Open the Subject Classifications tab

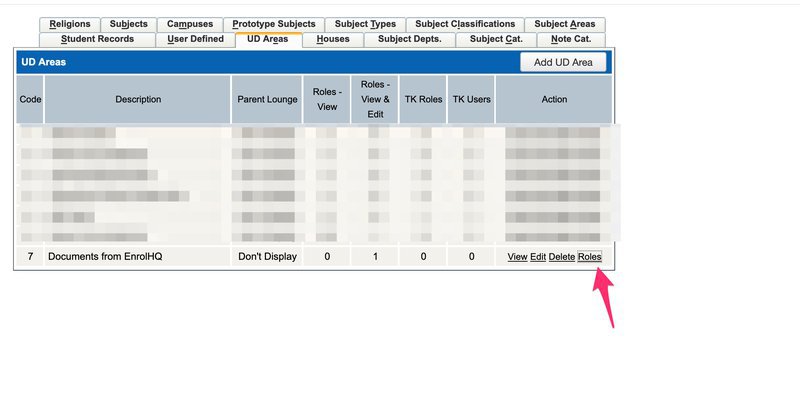pyautogui.click(x=465, y=24)
